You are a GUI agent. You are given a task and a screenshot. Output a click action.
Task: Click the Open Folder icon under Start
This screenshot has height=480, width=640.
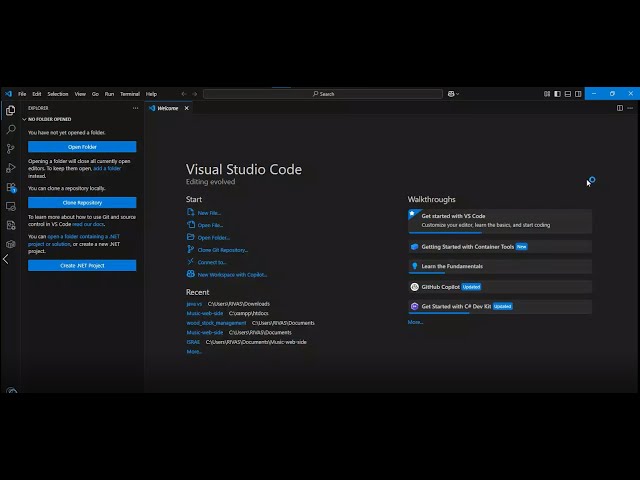(x=191, y=237)
